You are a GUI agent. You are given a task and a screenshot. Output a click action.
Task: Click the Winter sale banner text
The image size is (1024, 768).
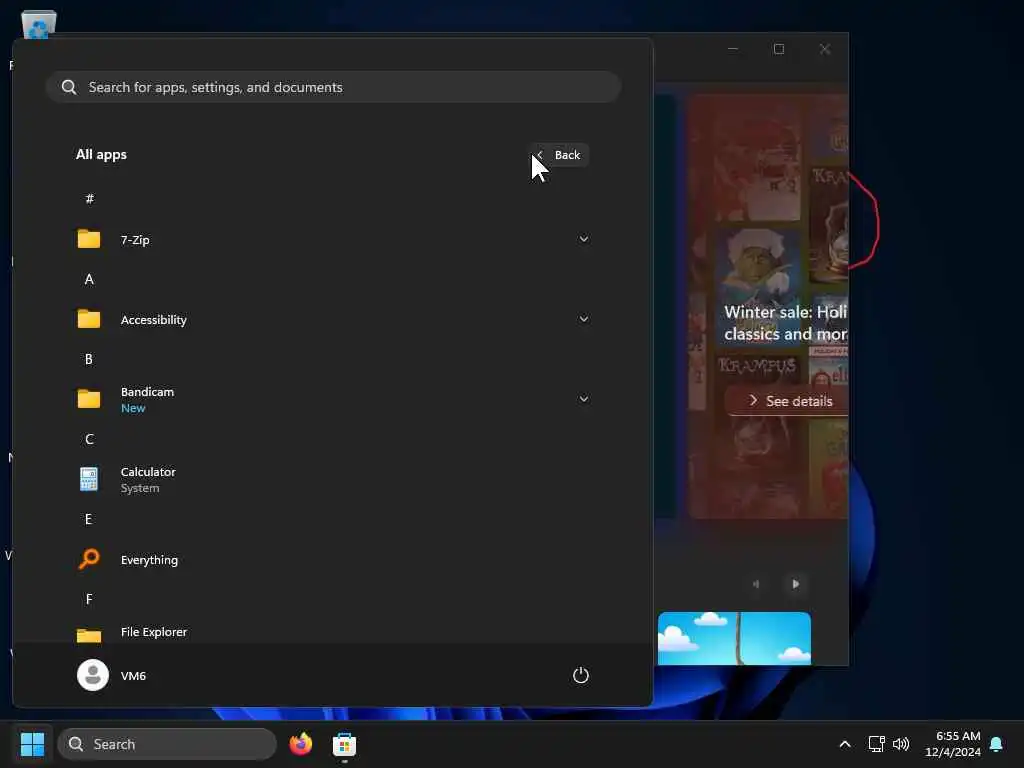pos(786,323)
